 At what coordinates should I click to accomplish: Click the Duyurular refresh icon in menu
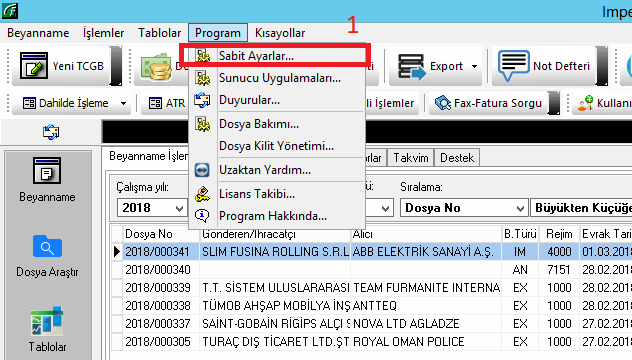(202, 100)
